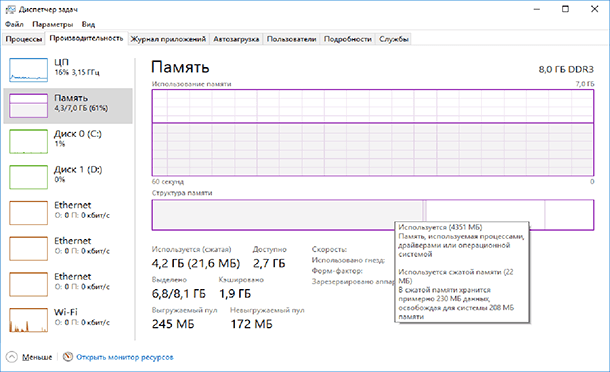Select the Память sidebar thumbnail
The height and width of the screenshot is (372, 610).
click(x=28, y=105)
